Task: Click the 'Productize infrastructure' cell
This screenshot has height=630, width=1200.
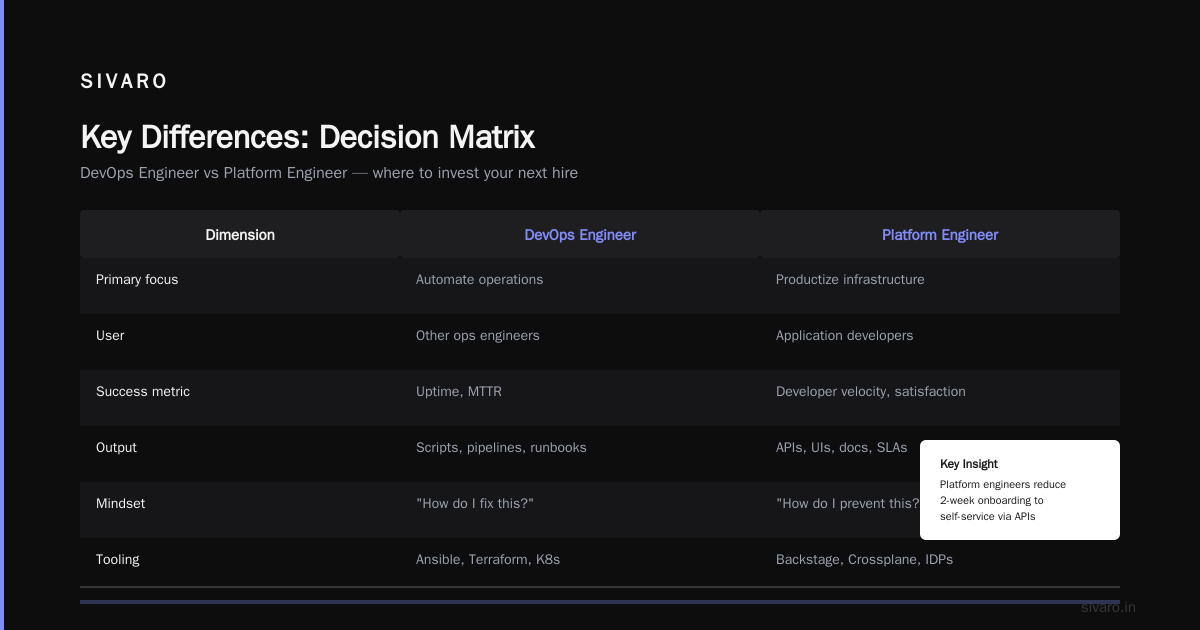Action: [850, 280]
